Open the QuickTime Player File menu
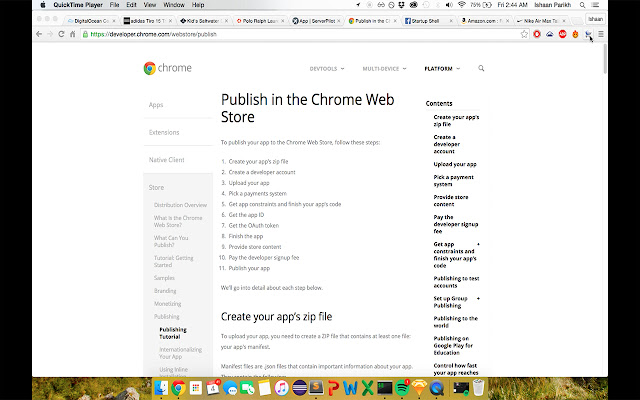 tap(114, 5)
